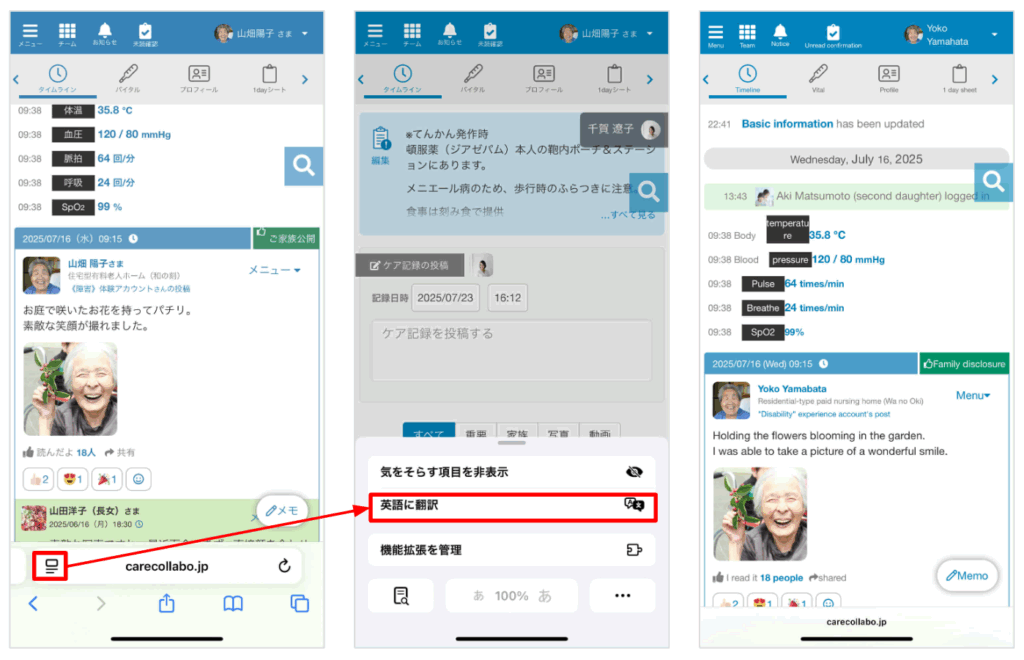Select the Vital tab on English phone

coord(818,79)
